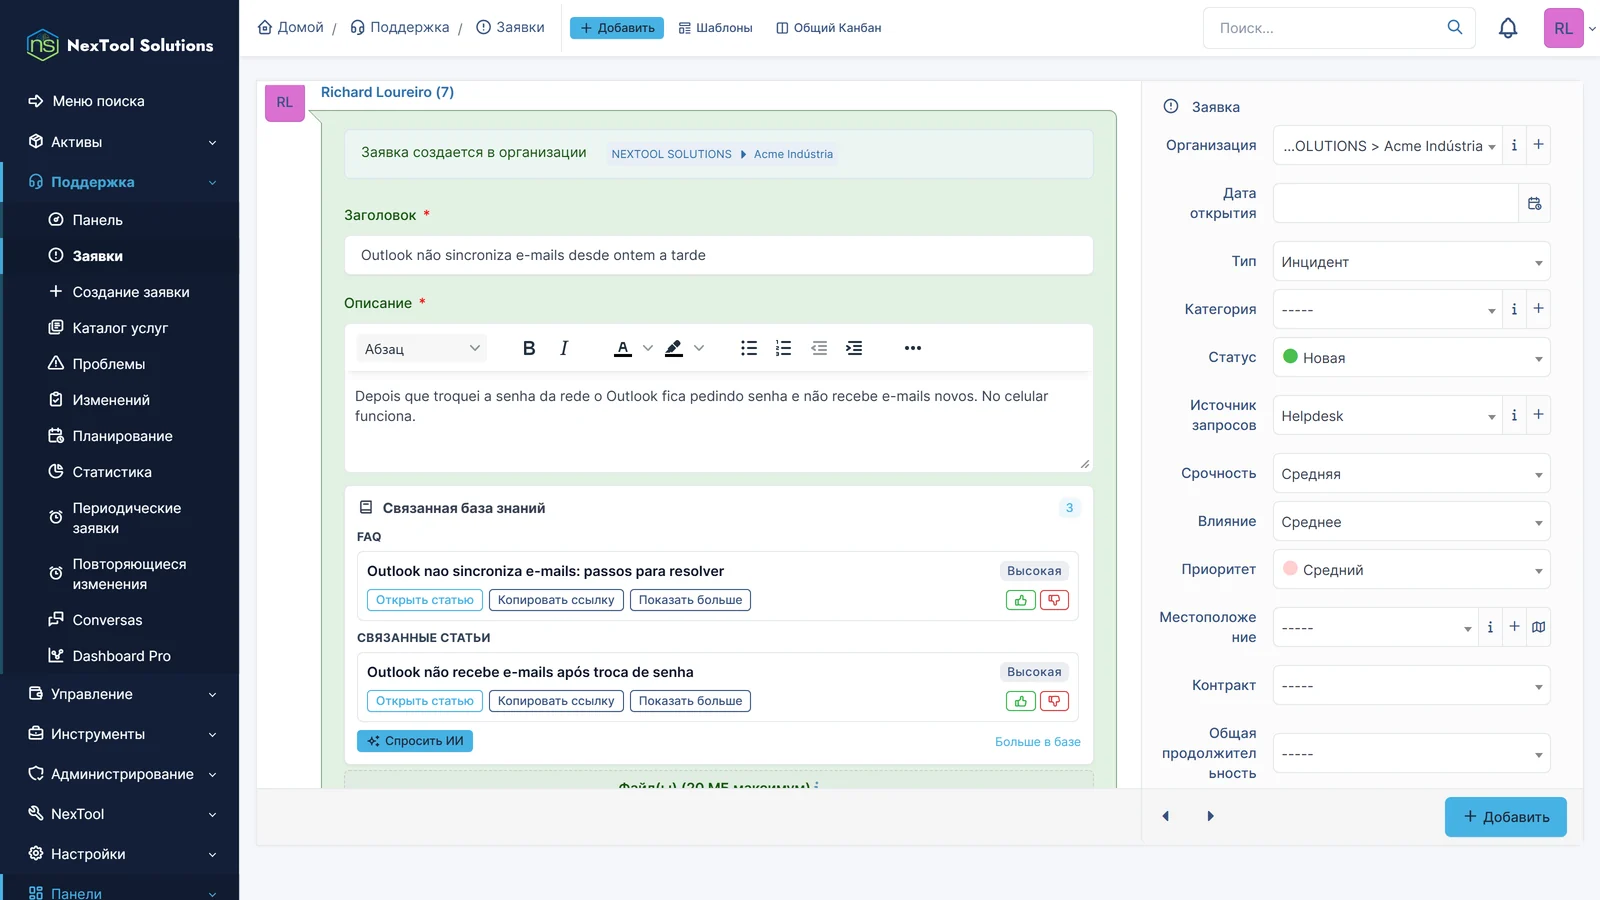Open the calendar picker for opening date
The image size is (1600, 900).
(1535, 204)
